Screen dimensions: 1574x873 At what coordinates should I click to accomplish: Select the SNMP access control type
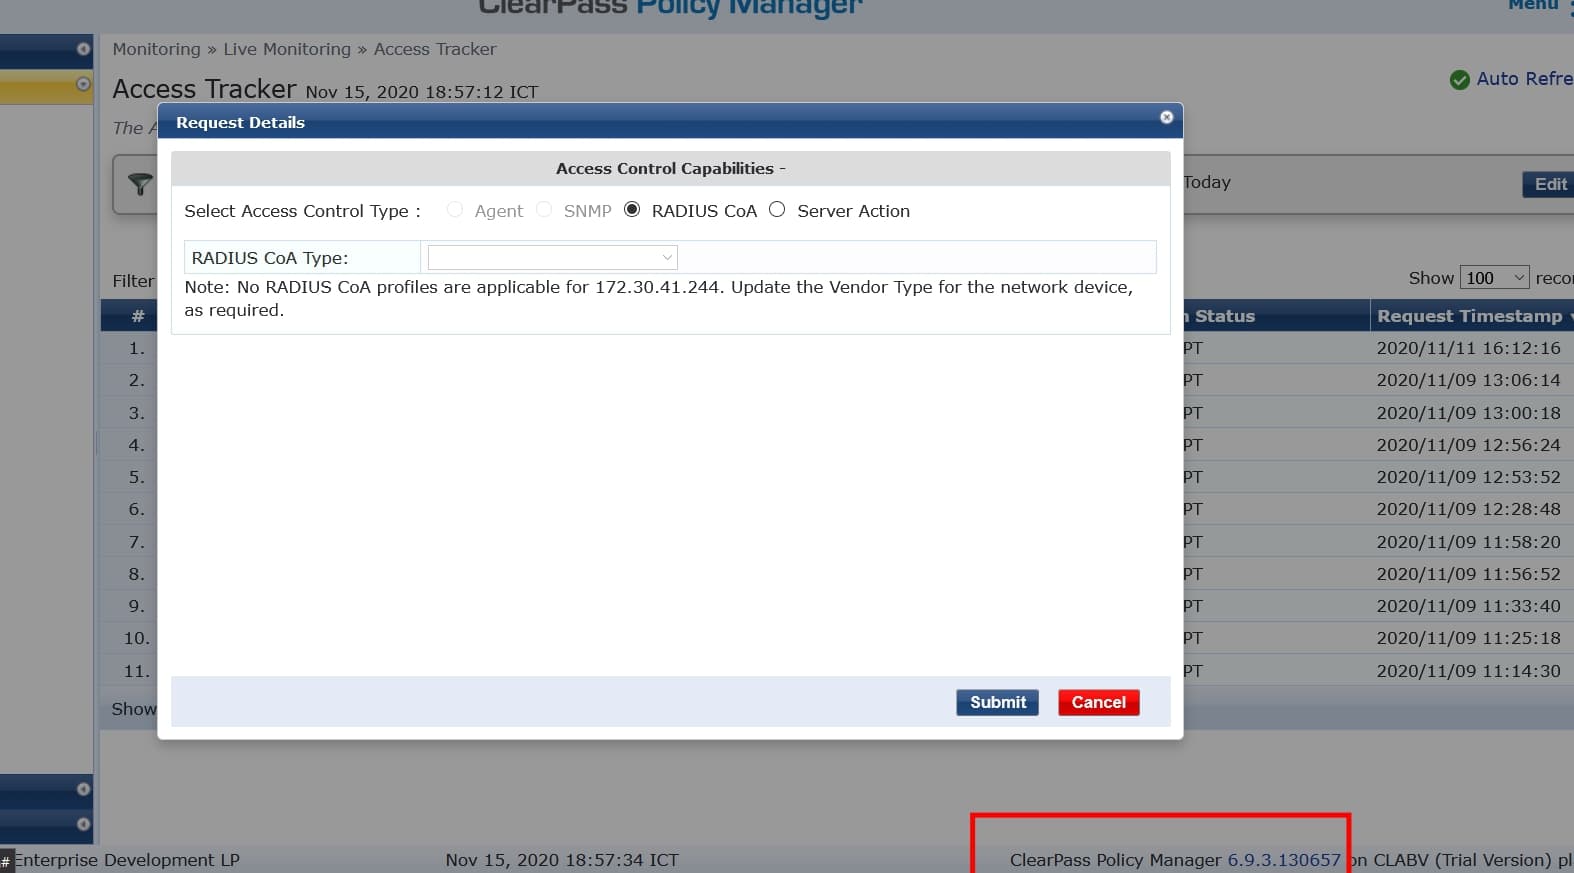coord(544,209)
